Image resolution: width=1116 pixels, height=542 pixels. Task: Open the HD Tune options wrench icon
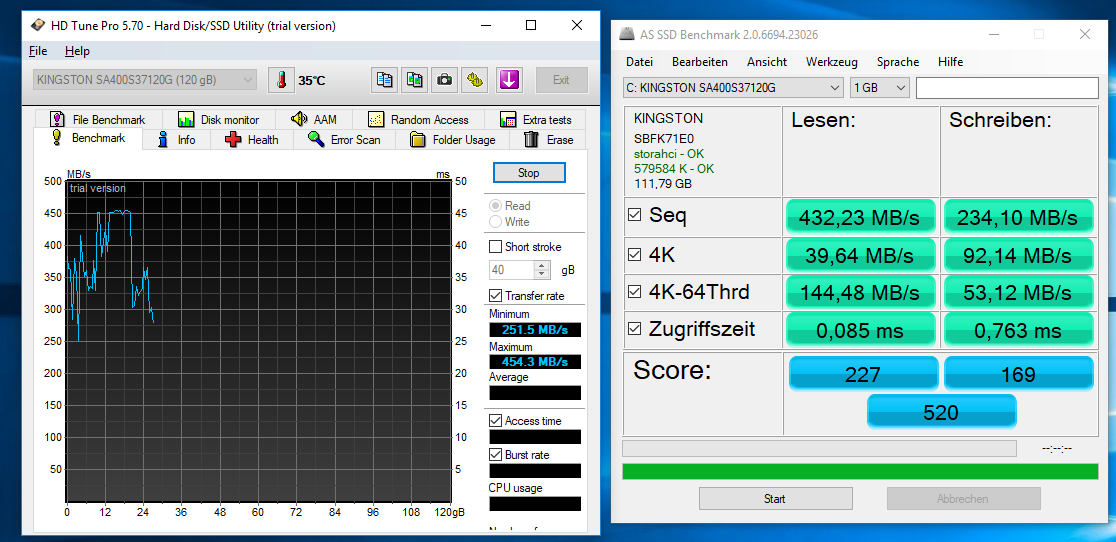474,80
